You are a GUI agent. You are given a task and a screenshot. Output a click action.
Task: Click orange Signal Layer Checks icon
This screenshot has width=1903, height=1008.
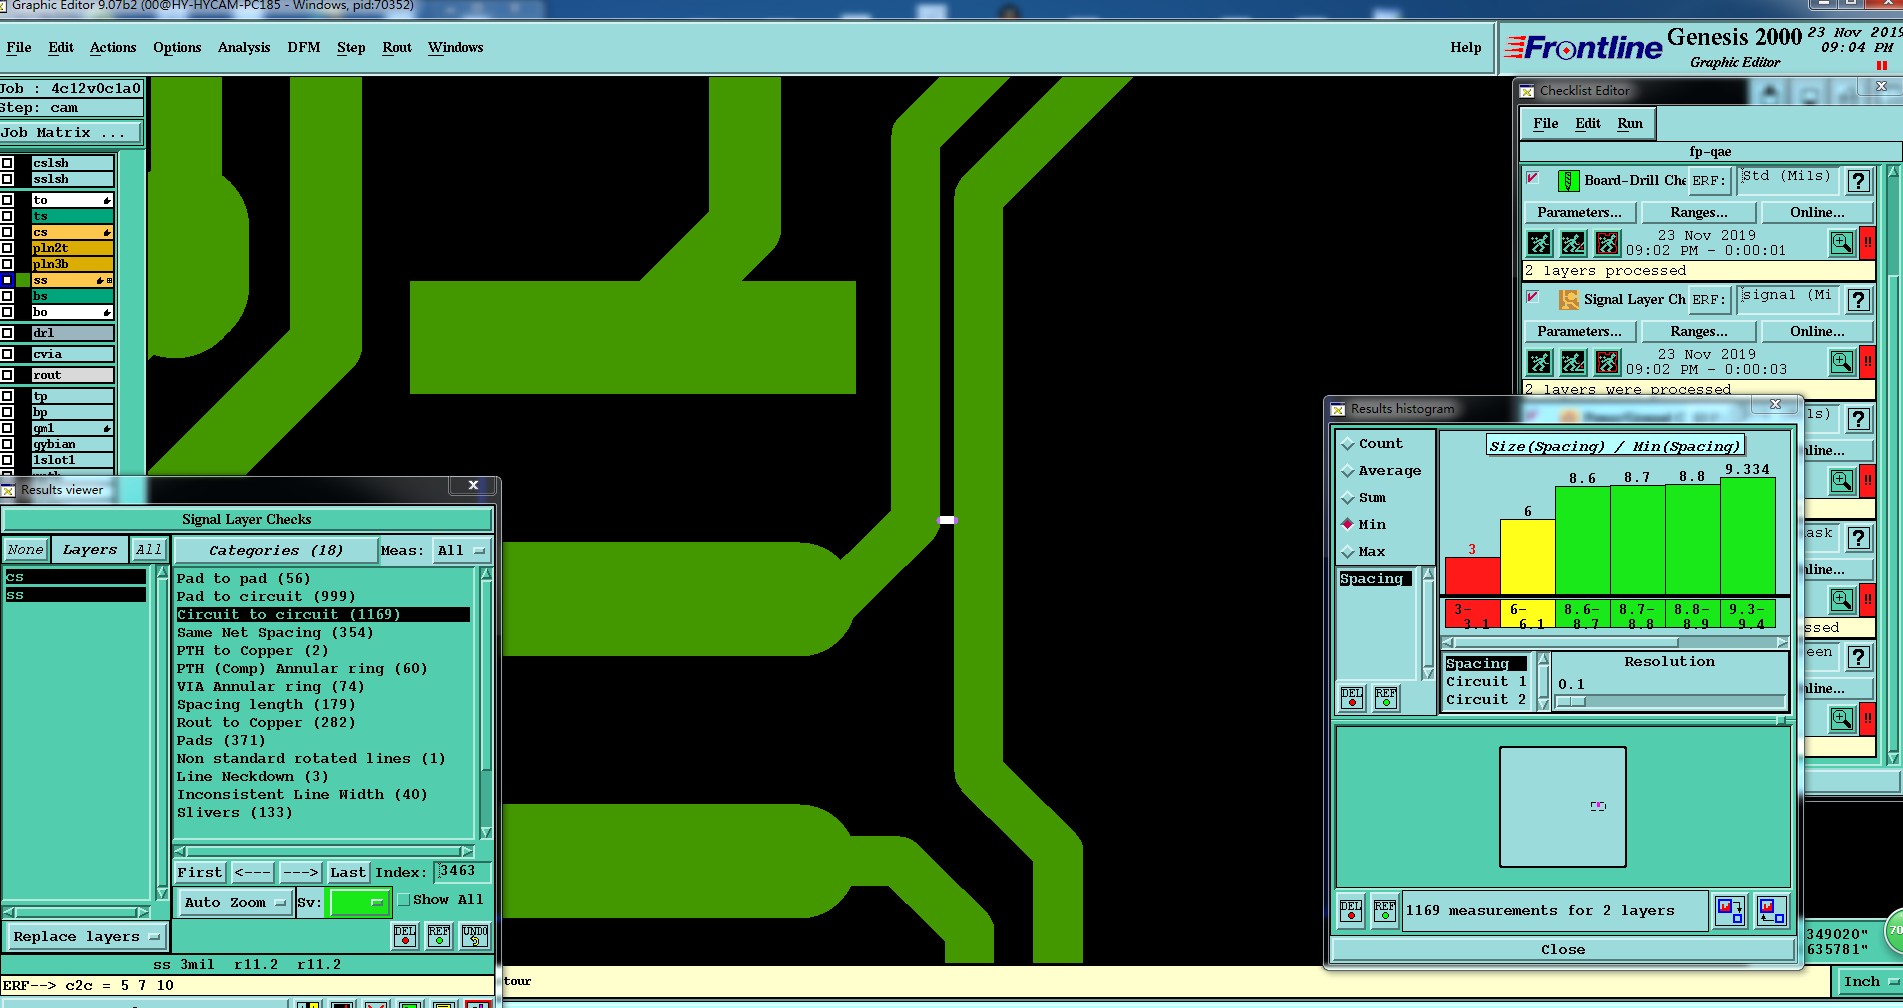pyautogui.click(x=1568, y=299)
